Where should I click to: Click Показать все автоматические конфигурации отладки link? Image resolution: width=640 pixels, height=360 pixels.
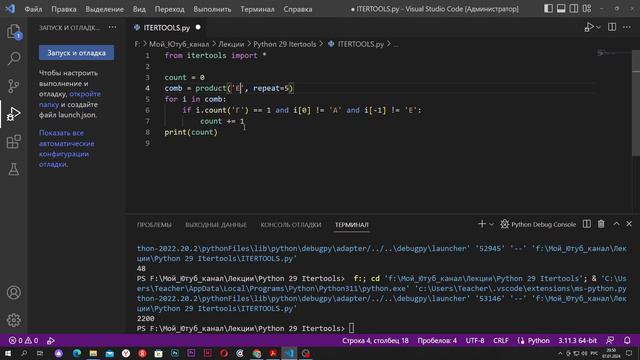[67, 149]
